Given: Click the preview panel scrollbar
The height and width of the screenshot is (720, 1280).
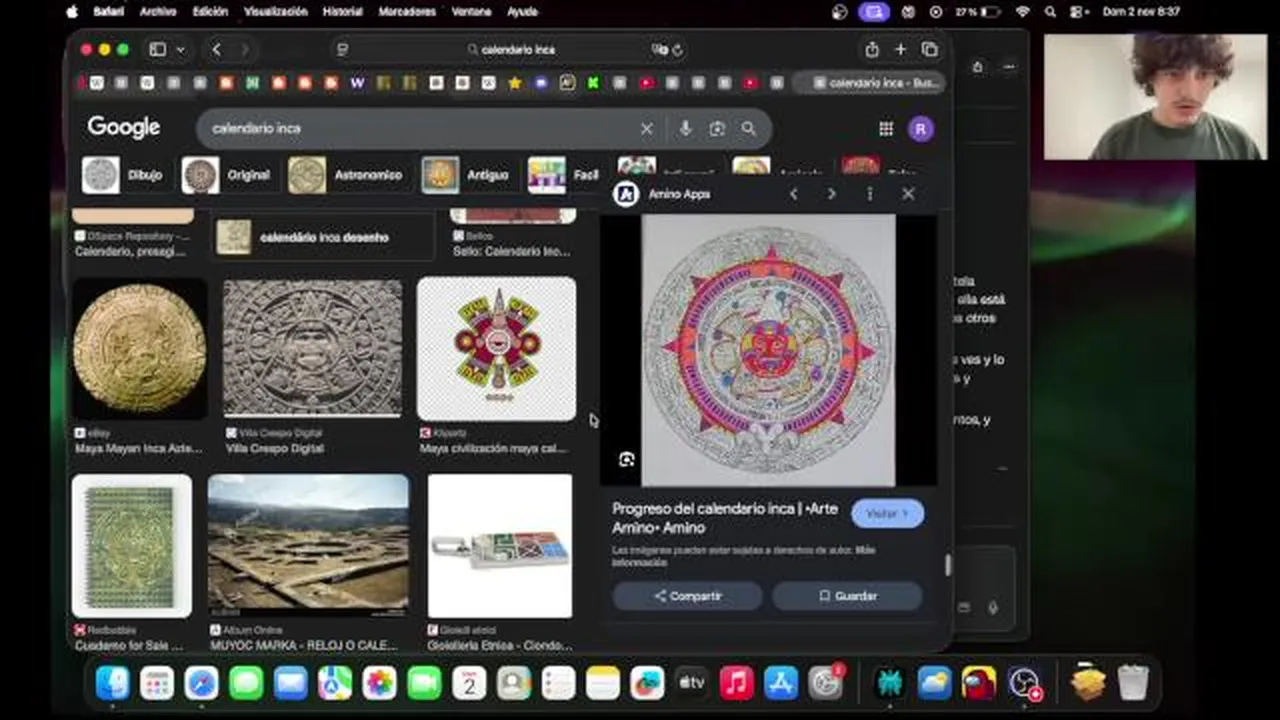Looking at the screenshot, I should coord(947,564).
